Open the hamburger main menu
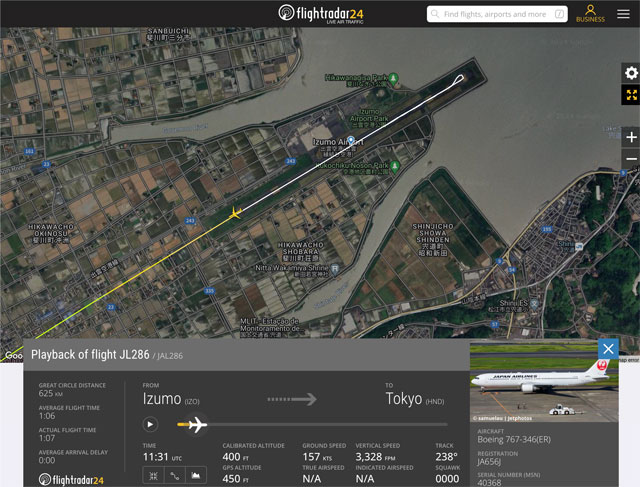This screenshot has height=487, width=640. pos(623,14)
